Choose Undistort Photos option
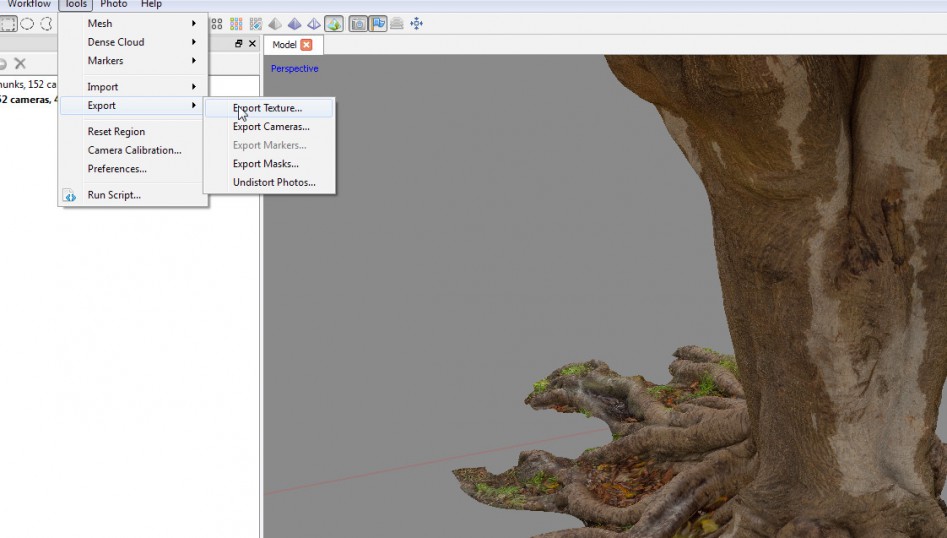The width and height of the screenshot is (947, 538). tap(269, 183)
